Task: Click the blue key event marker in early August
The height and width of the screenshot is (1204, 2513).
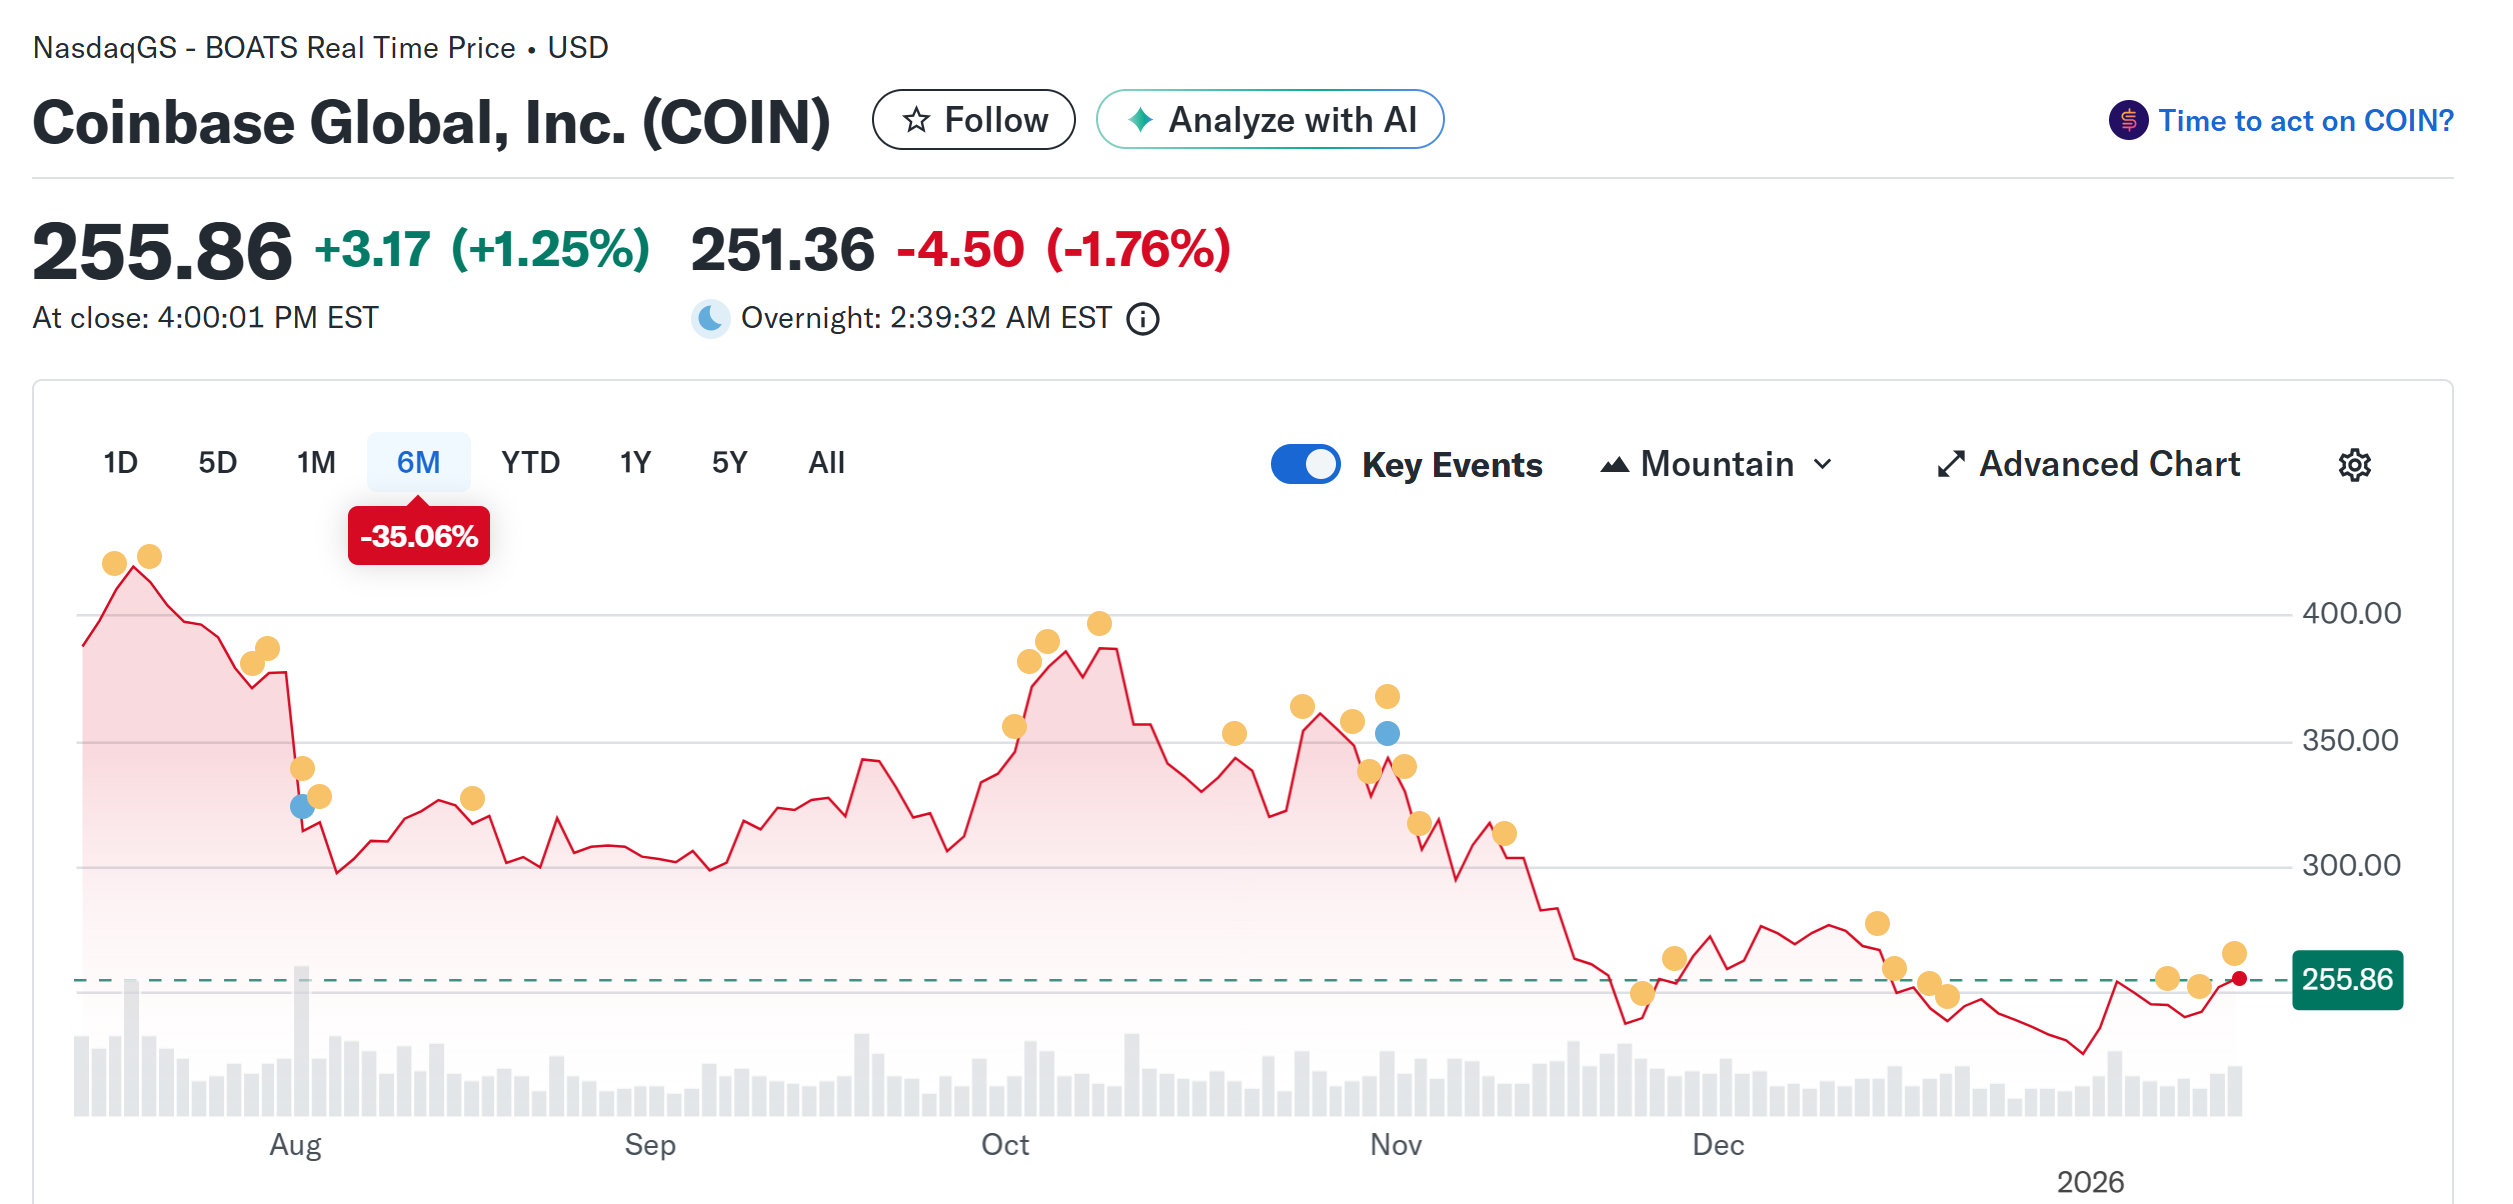Action: 302,806
